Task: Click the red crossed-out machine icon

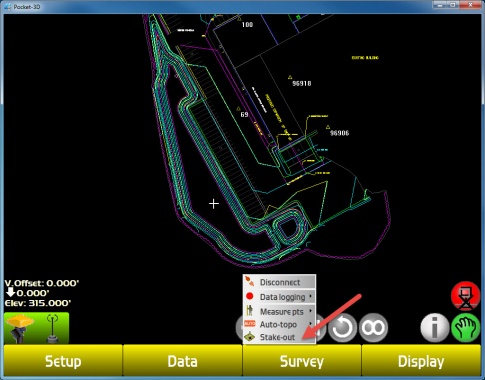Action: (466, 296)
